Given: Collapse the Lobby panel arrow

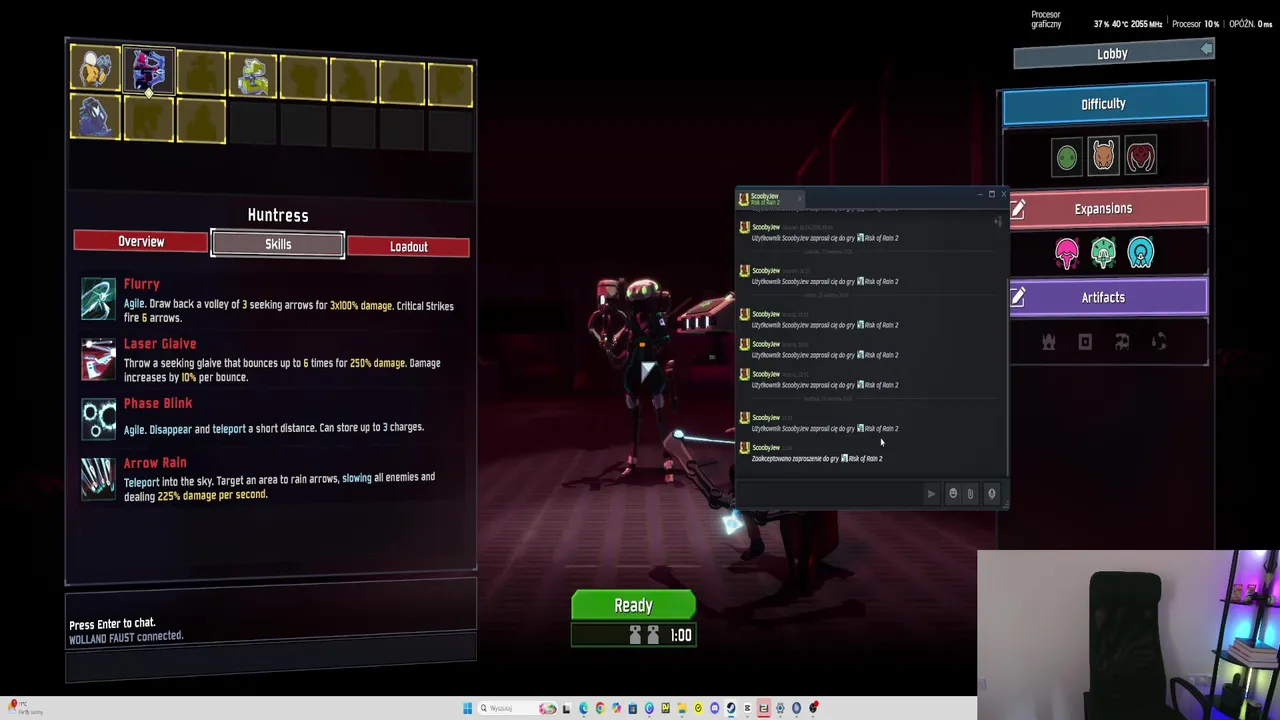Looking at the screenshot, I should (1206, 49).
